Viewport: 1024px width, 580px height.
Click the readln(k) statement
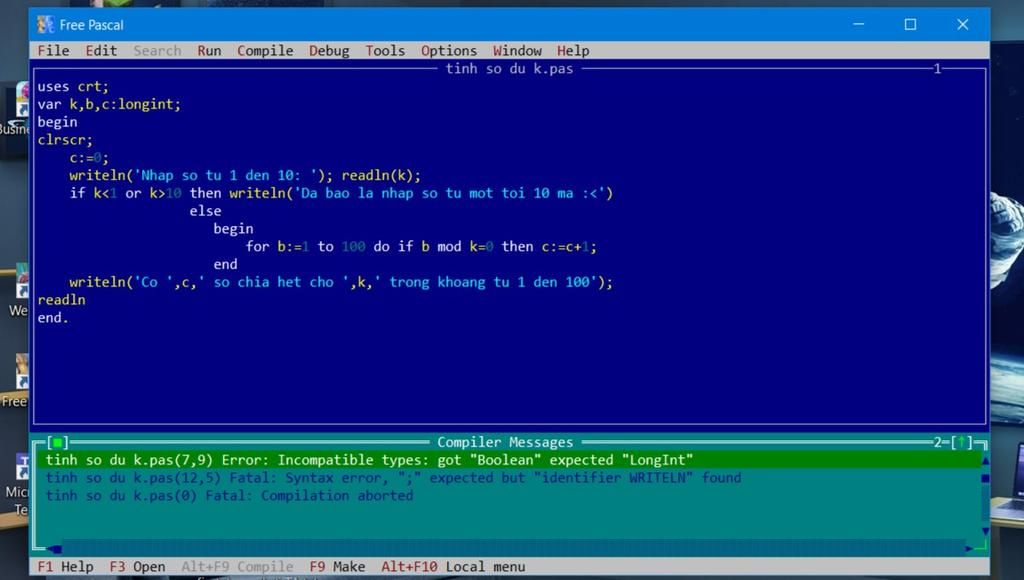coord(381,176)
